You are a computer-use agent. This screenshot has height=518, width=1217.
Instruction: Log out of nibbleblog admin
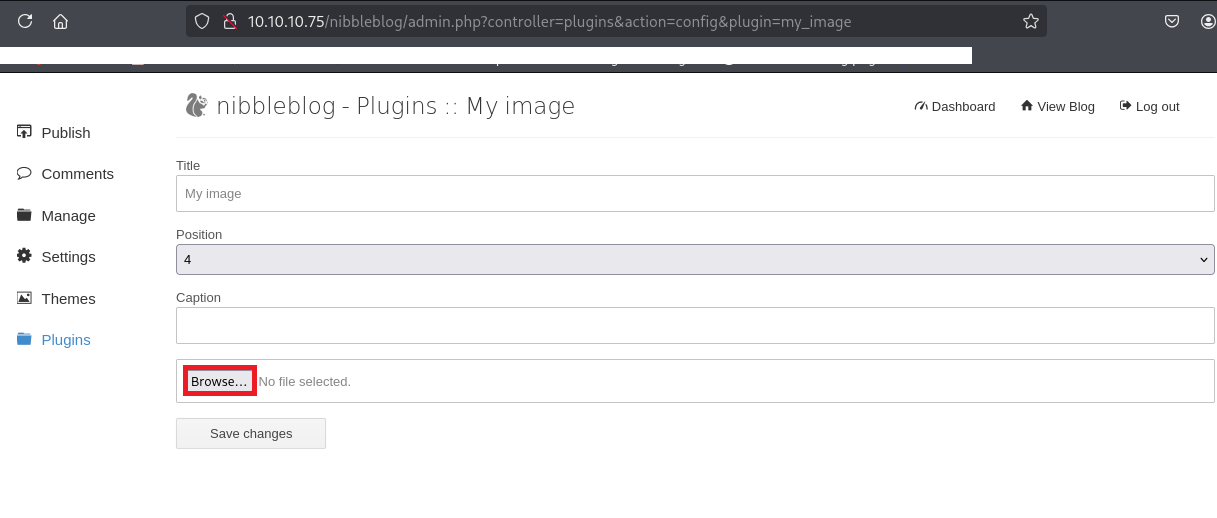[x=1149, y=107]
